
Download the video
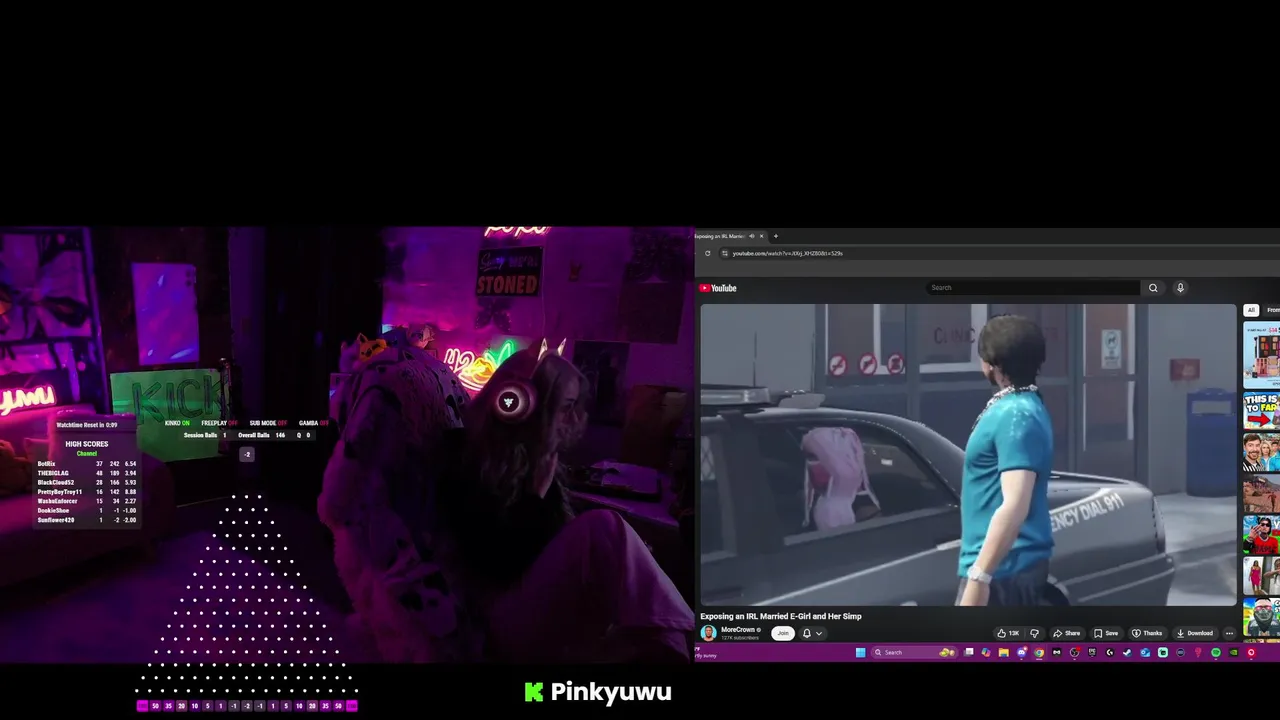1195,633
